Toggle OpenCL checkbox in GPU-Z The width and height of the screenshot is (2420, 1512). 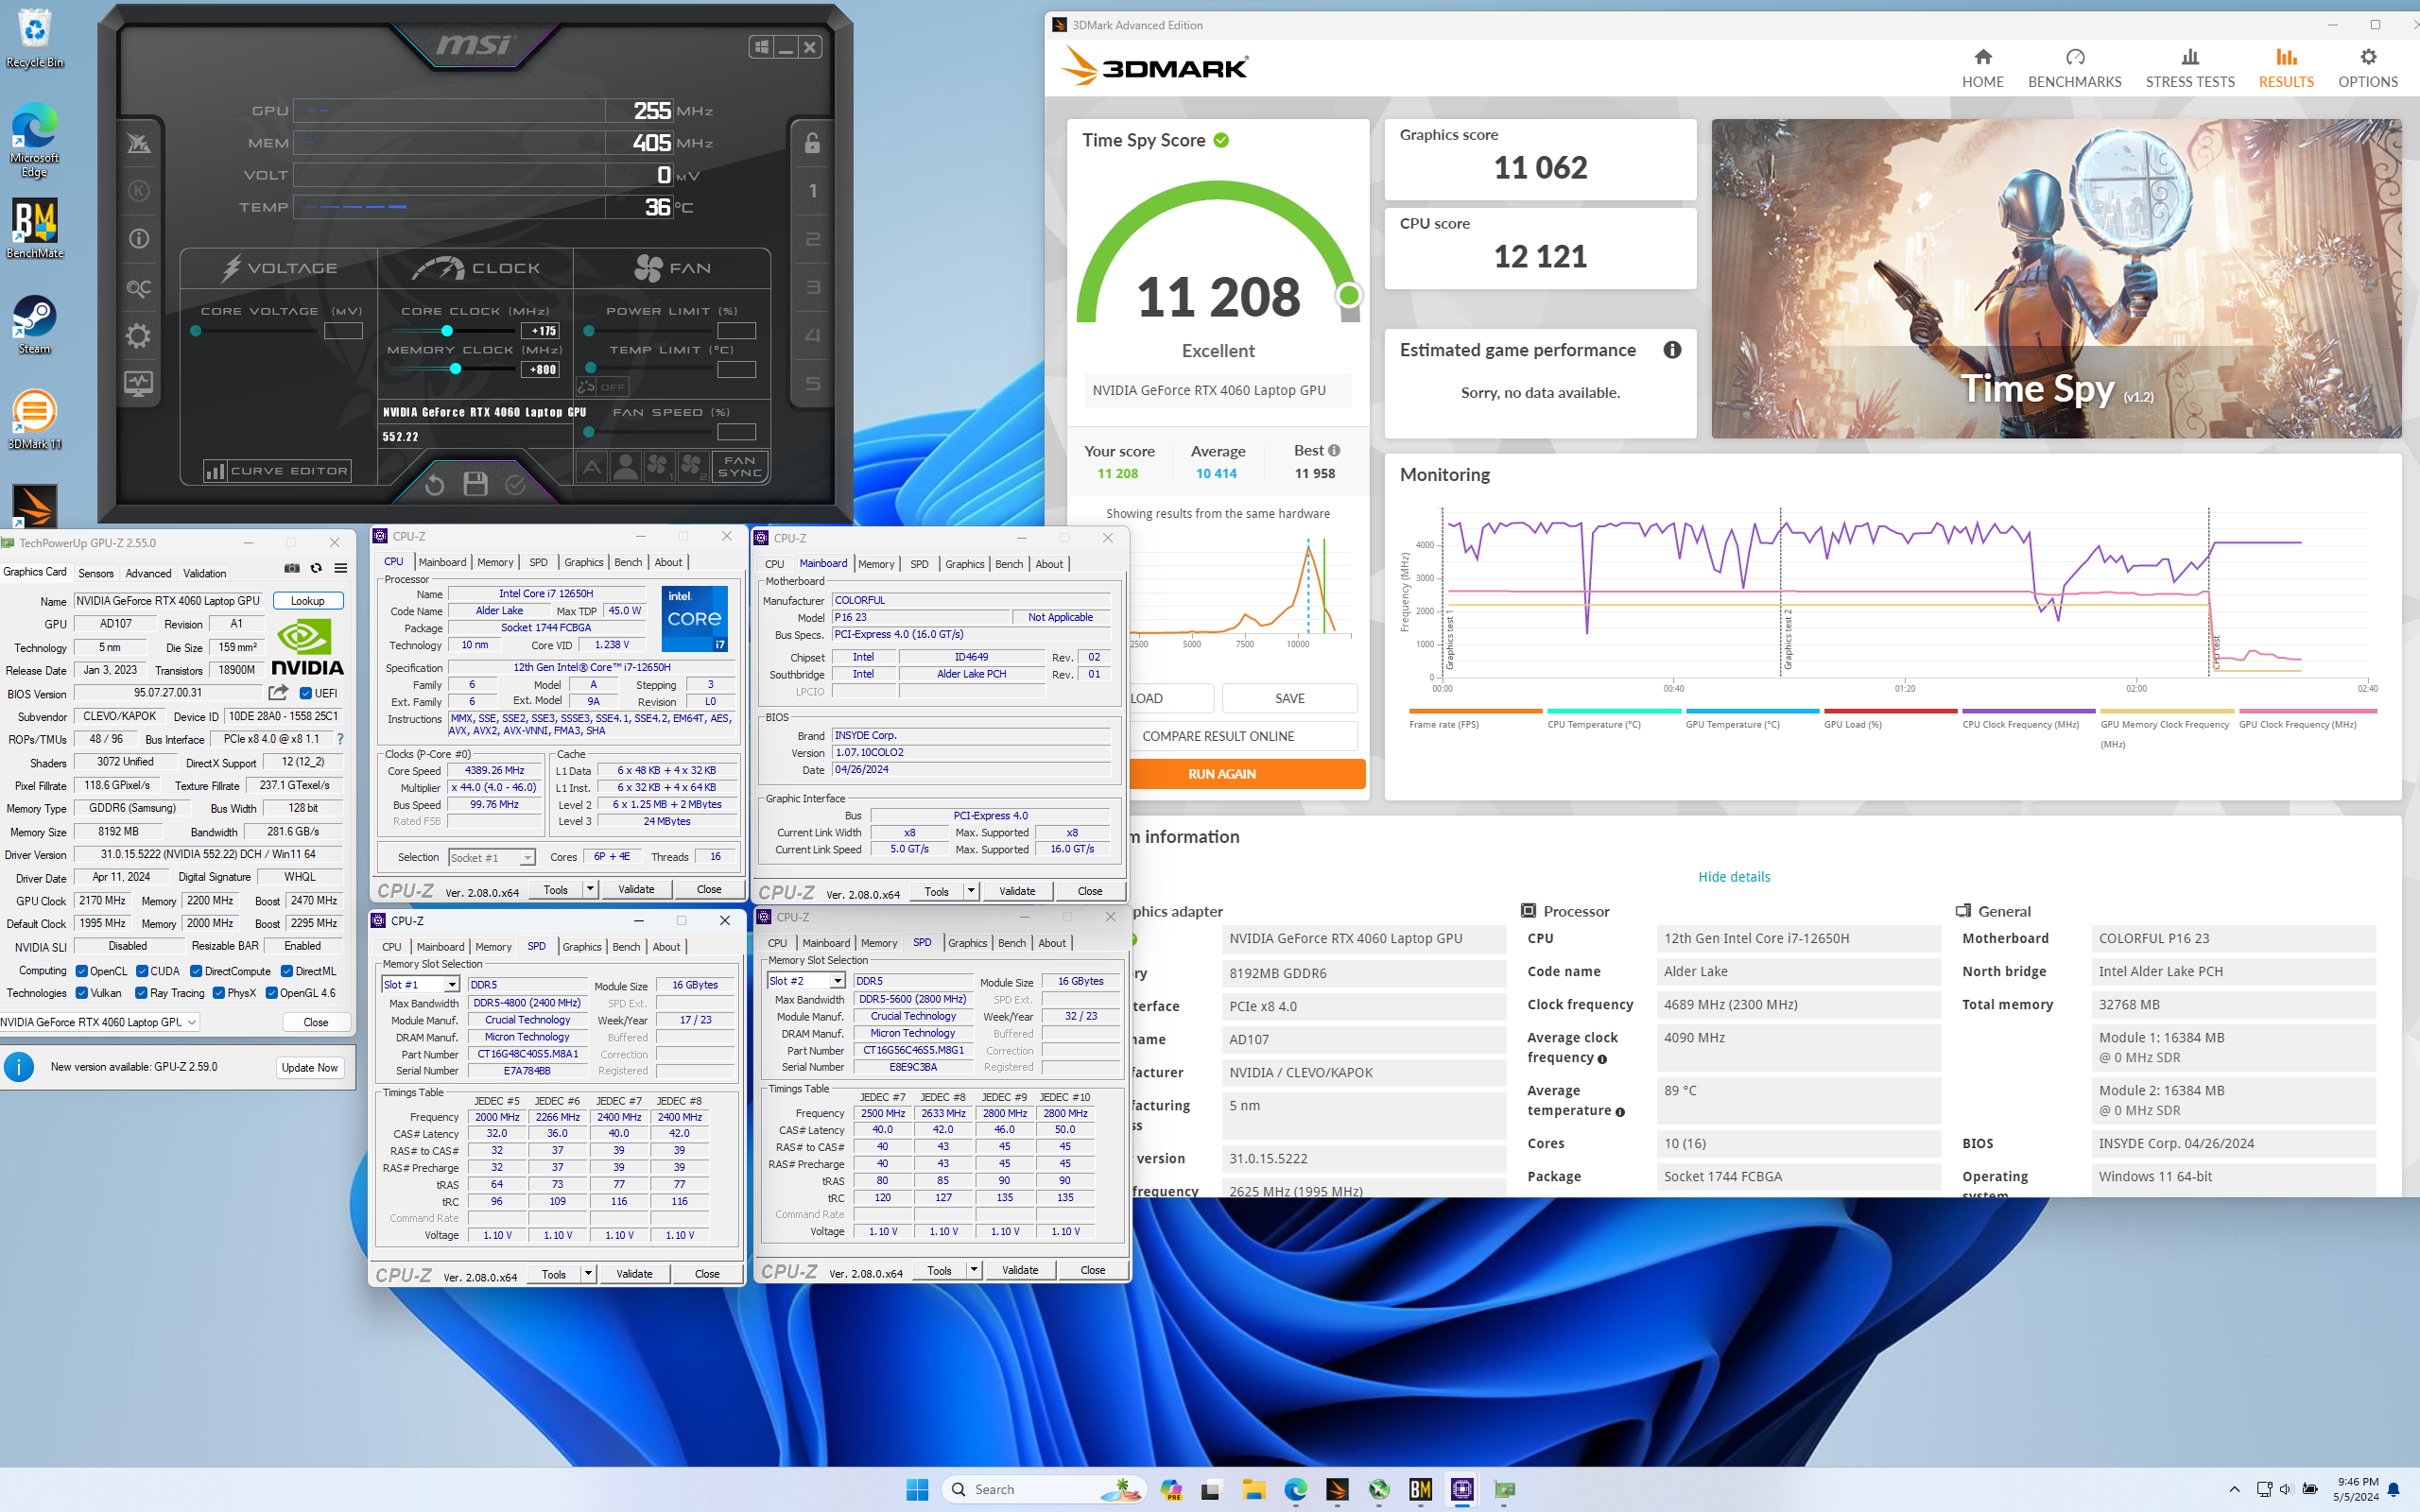pyautogui.click(x=82, y=971)
